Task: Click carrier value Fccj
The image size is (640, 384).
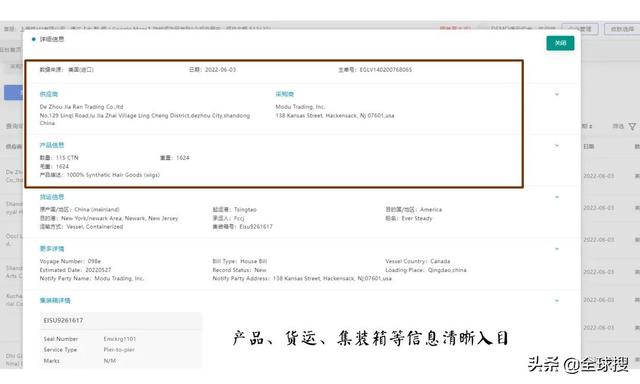Action: (239, 218)
